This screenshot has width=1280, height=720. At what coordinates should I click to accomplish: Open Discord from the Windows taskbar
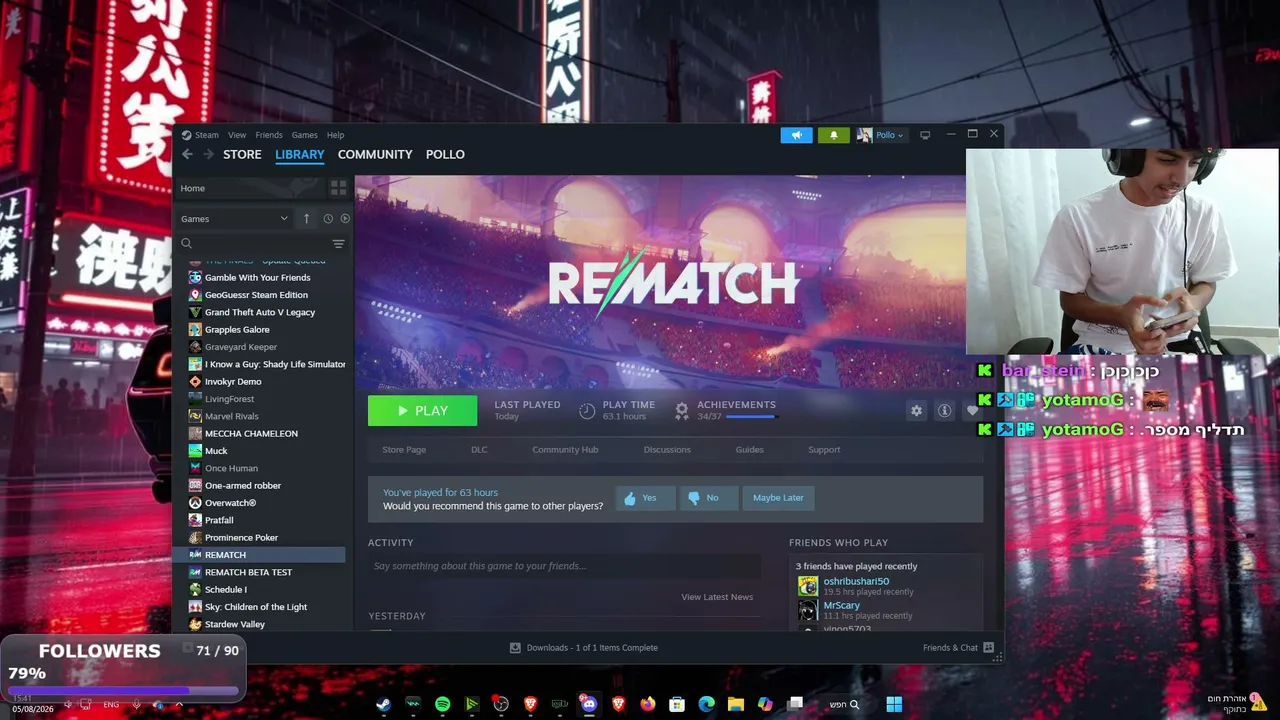[589, 705]
